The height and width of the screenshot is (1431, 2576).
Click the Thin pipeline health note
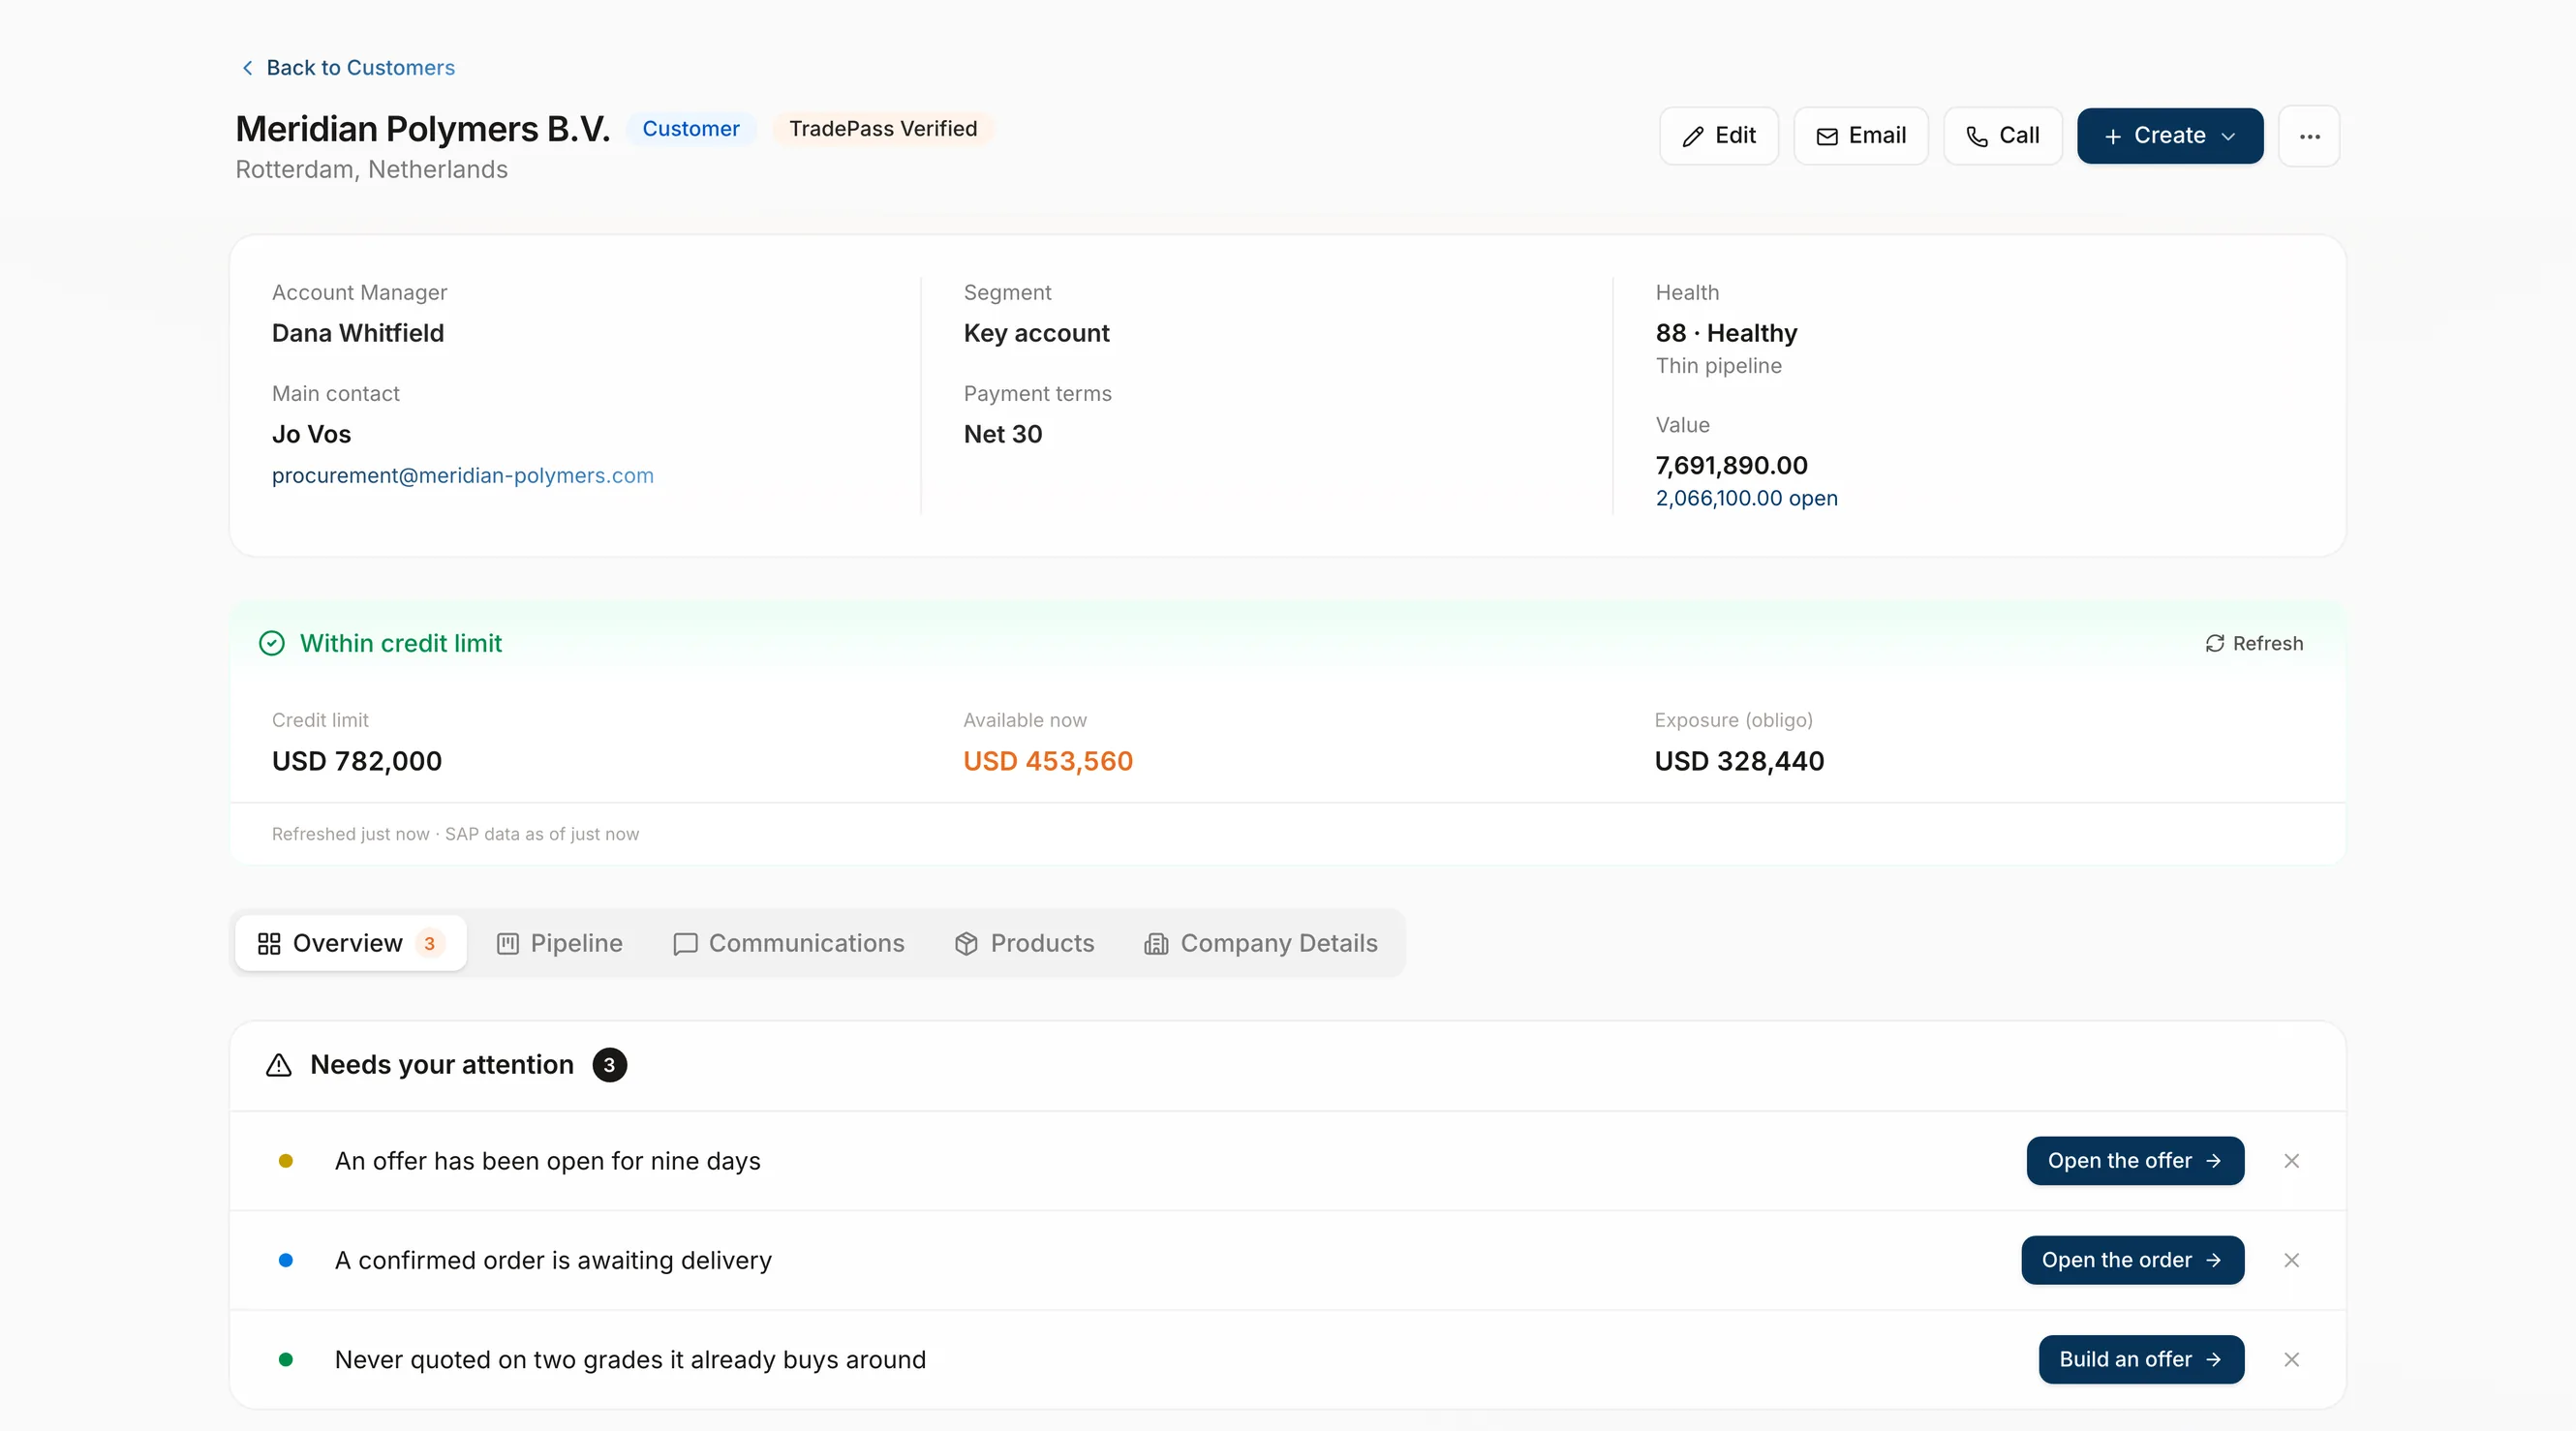click(x=1718, y=366)
